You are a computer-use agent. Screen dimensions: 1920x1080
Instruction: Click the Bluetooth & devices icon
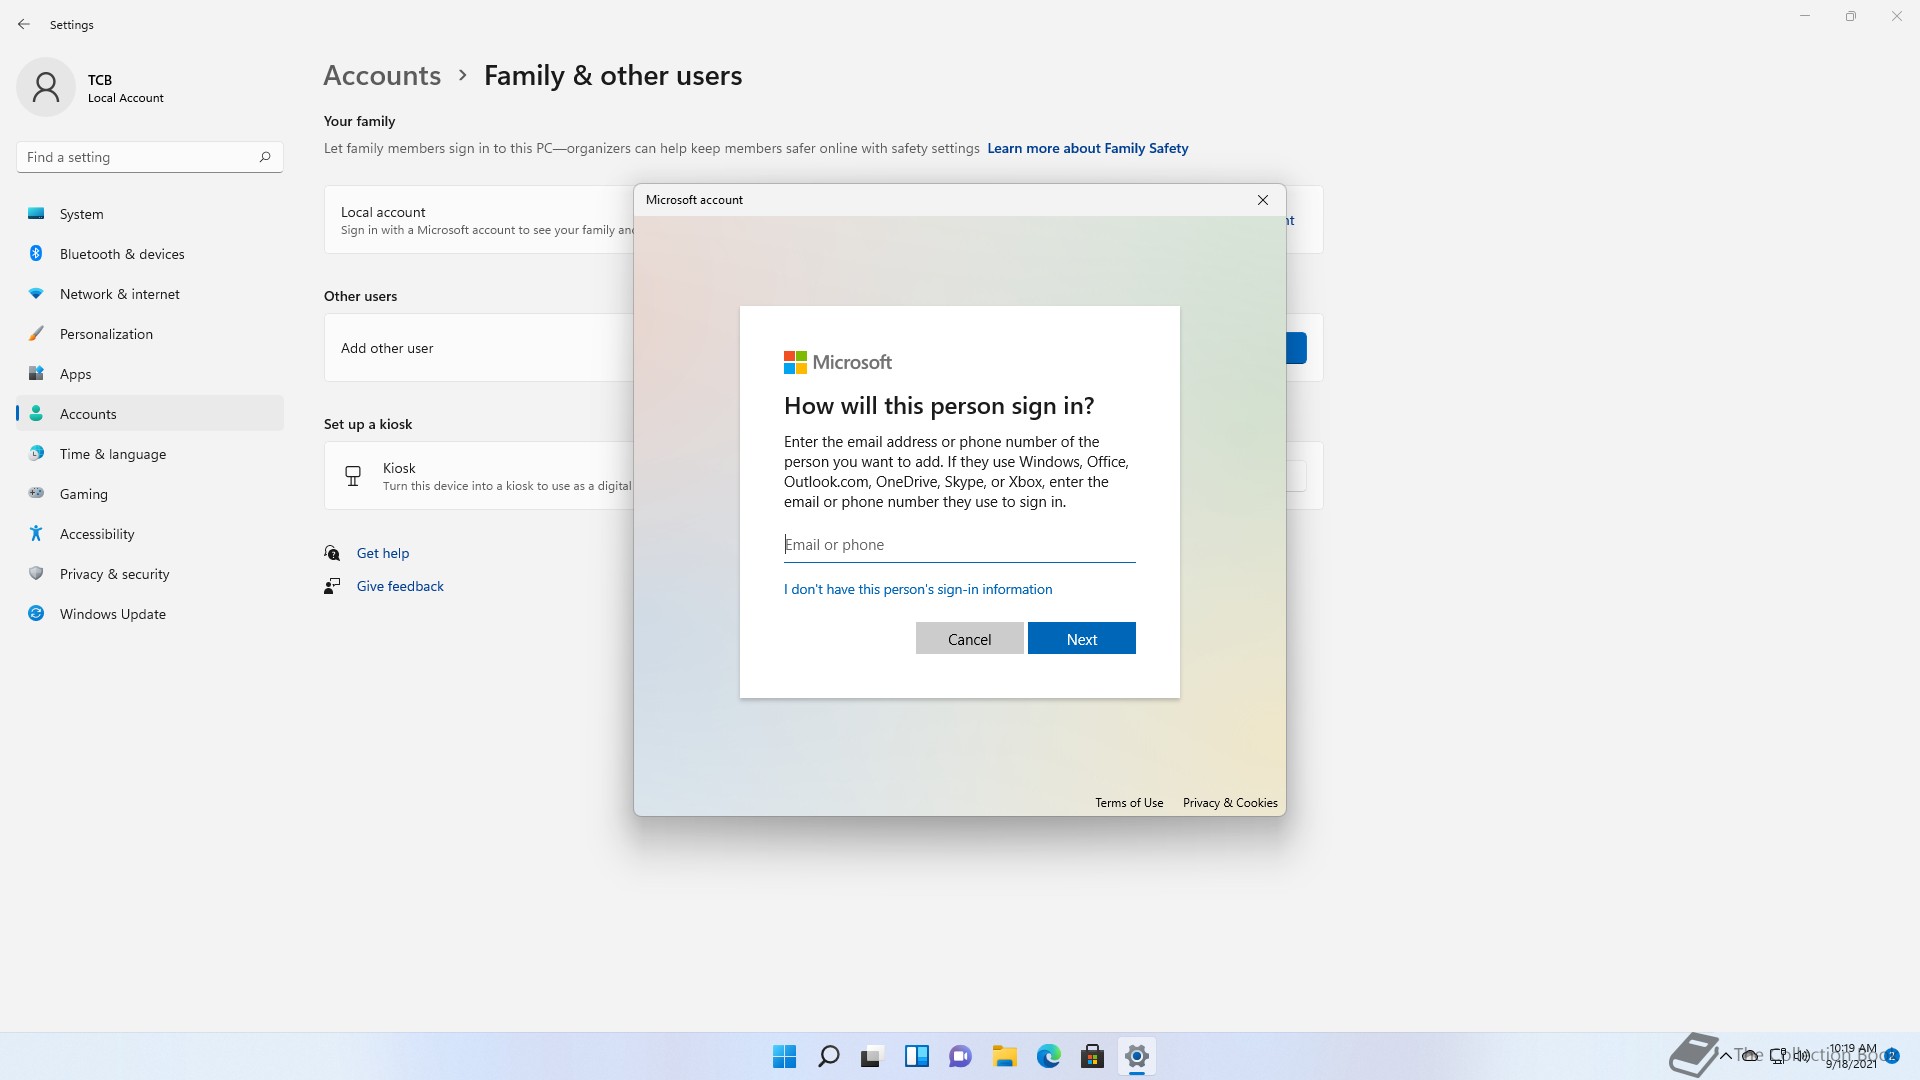click(36, 254)
